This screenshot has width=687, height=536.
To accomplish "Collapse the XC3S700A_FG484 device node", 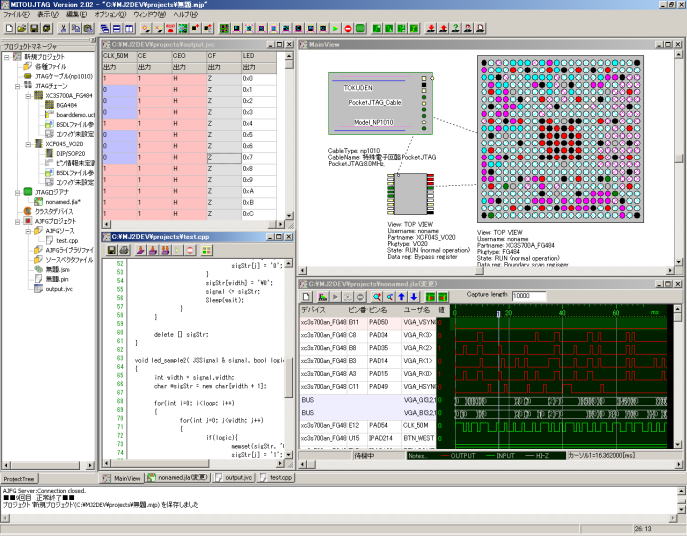I will click(x=28, y=96).
